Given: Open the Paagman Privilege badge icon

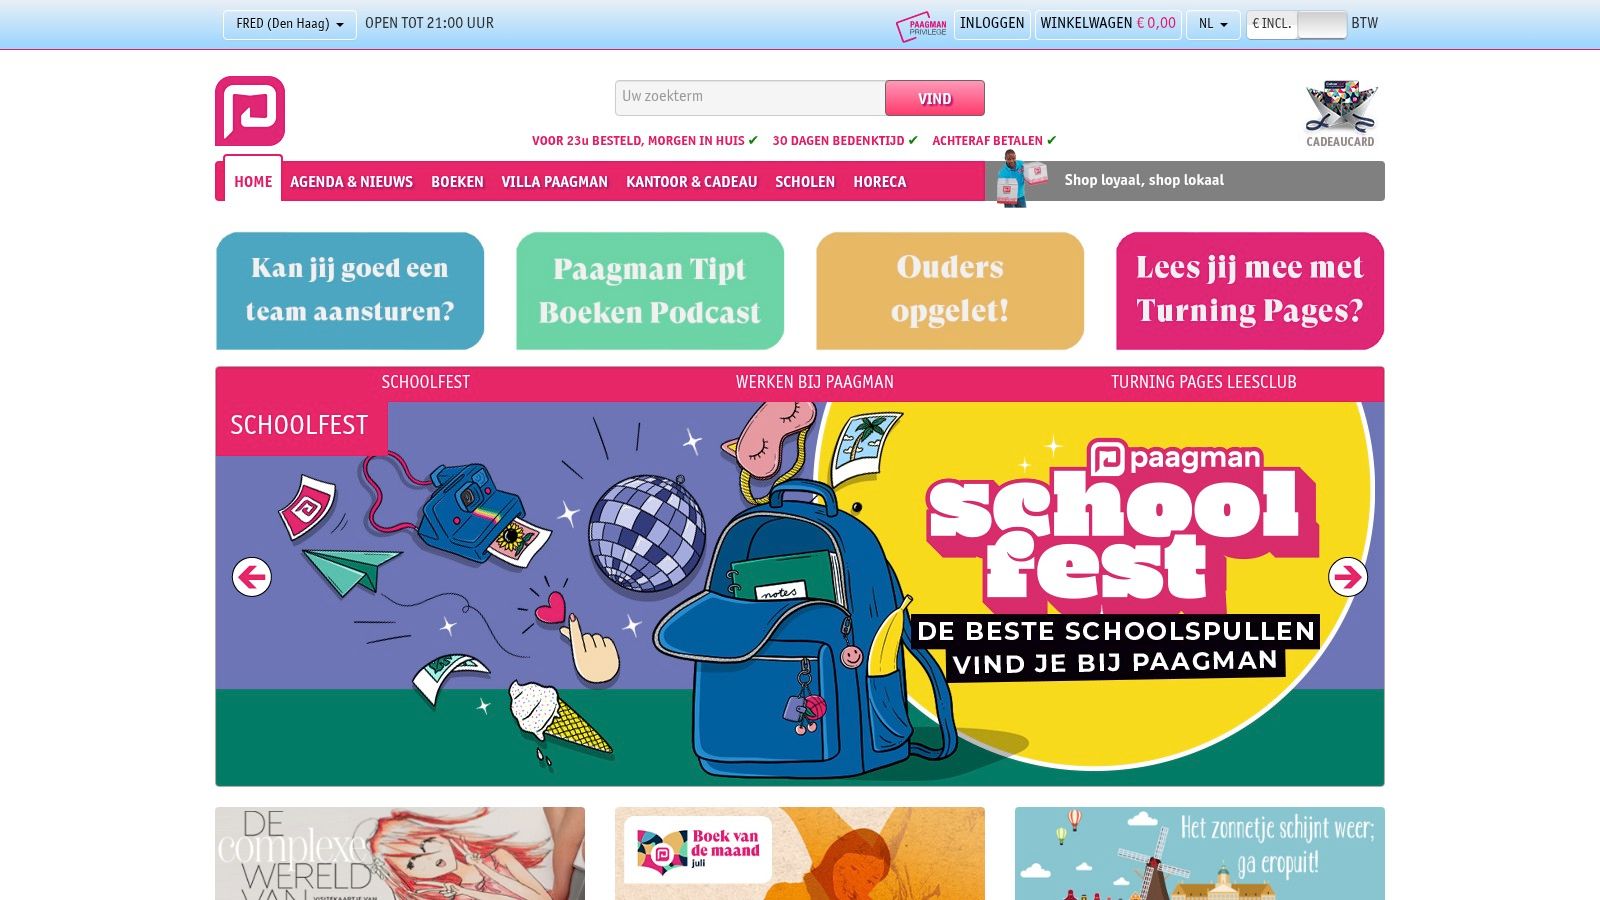Looking at the screenshot, I should pos(922,26).
